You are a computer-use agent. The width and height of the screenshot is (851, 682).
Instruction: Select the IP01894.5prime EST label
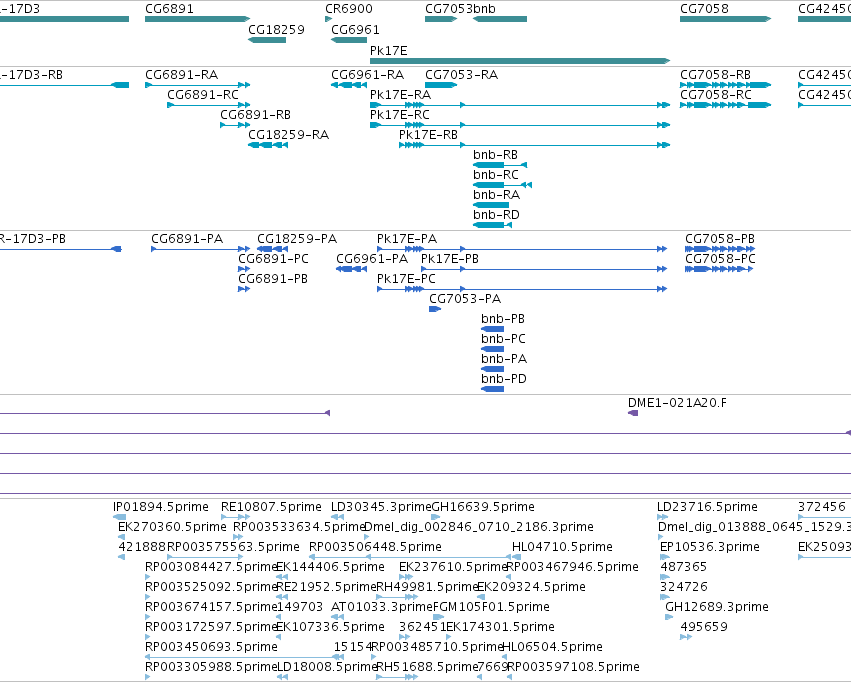coord(161,507)
